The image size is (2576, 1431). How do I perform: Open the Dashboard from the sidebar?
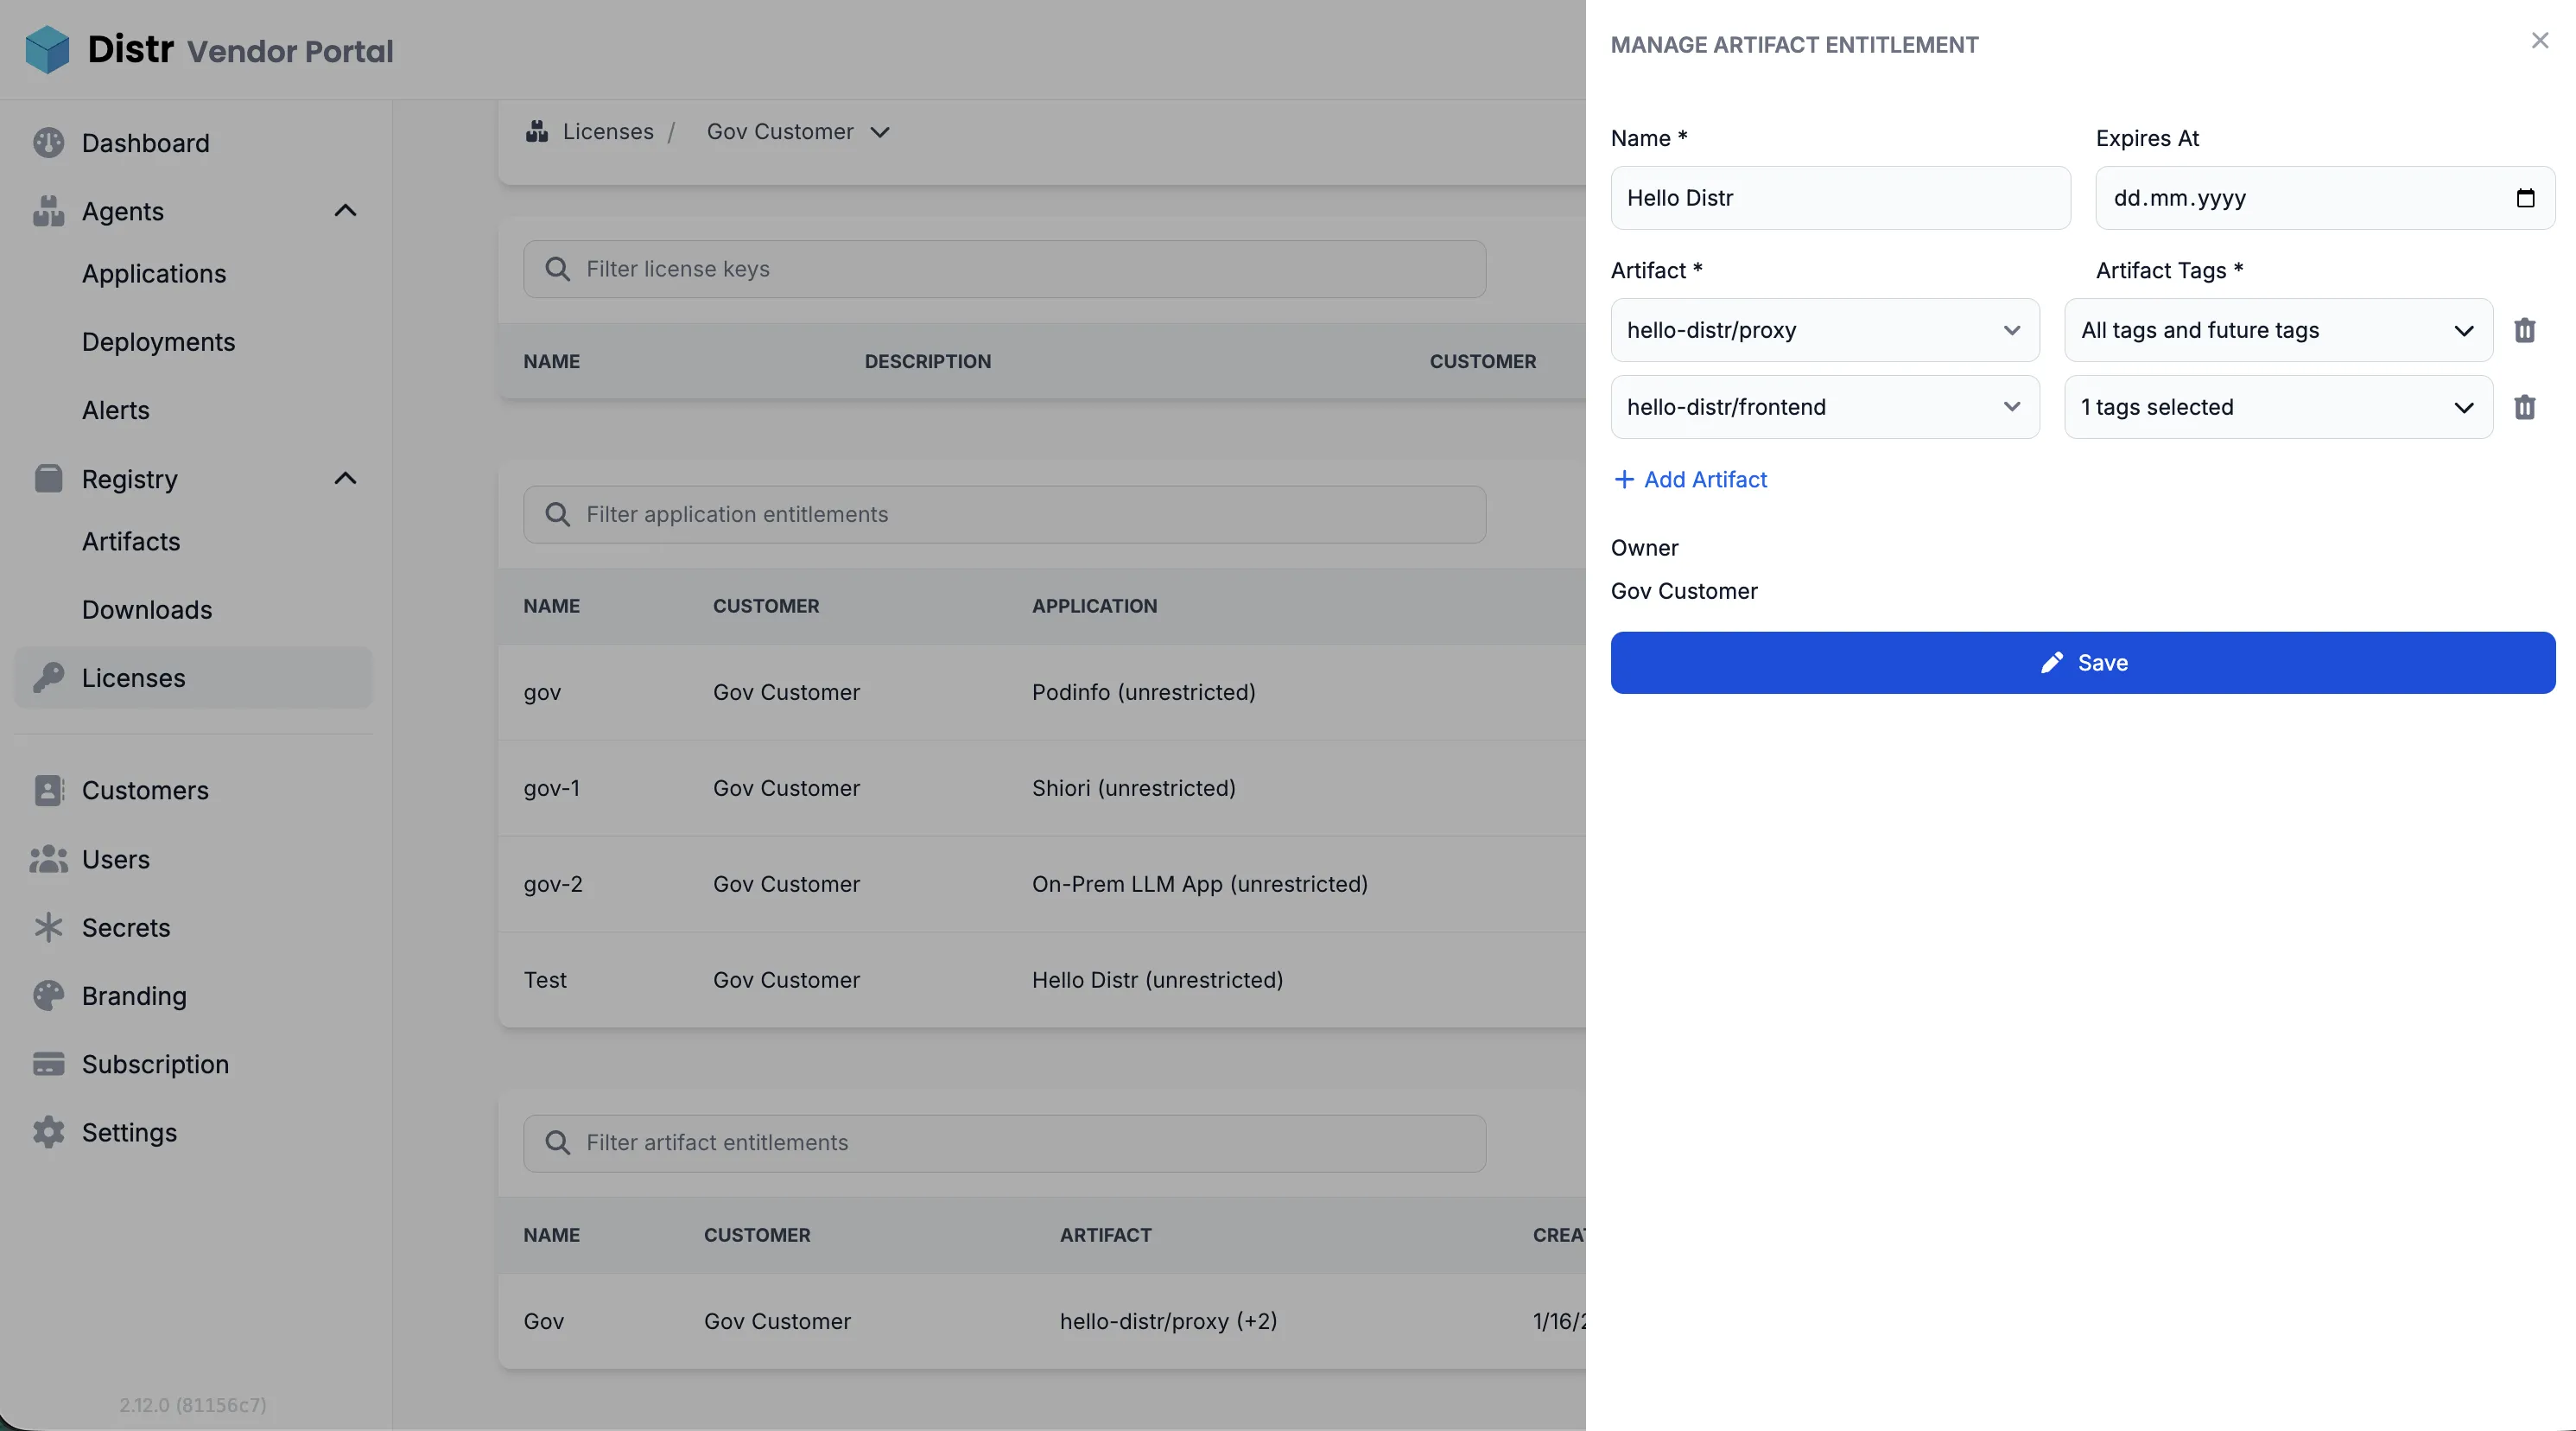(145, 143)
